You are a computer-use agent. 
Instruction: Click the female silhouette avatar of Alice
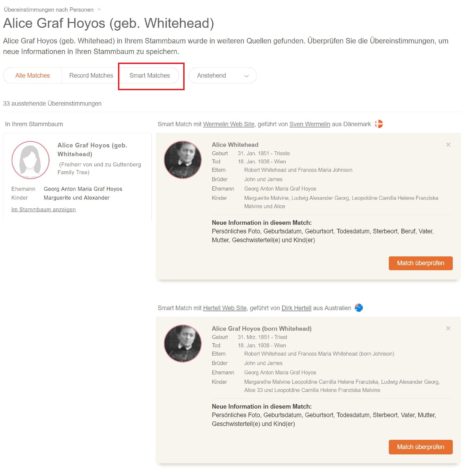click(30, 160)
